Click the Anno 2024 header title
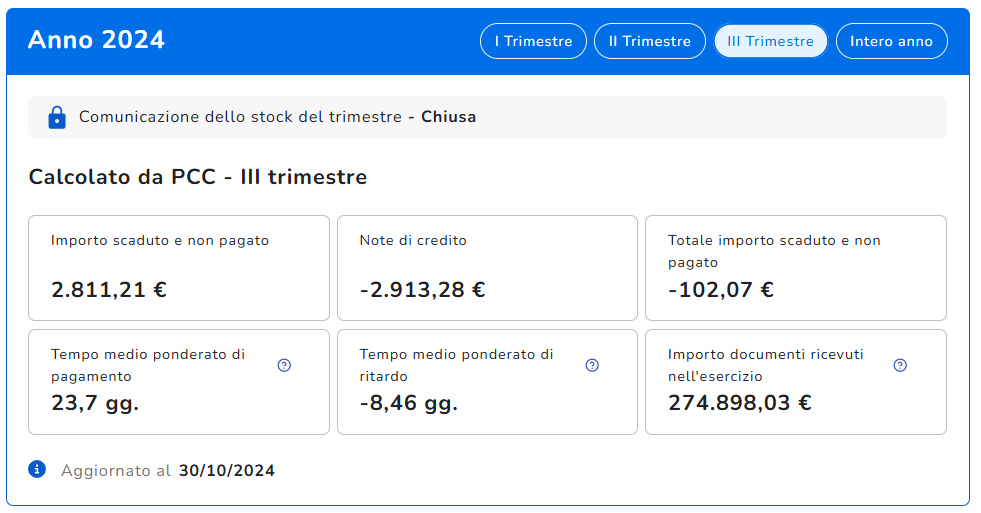The width and height of the screenshot is (981, 513). 96,40
